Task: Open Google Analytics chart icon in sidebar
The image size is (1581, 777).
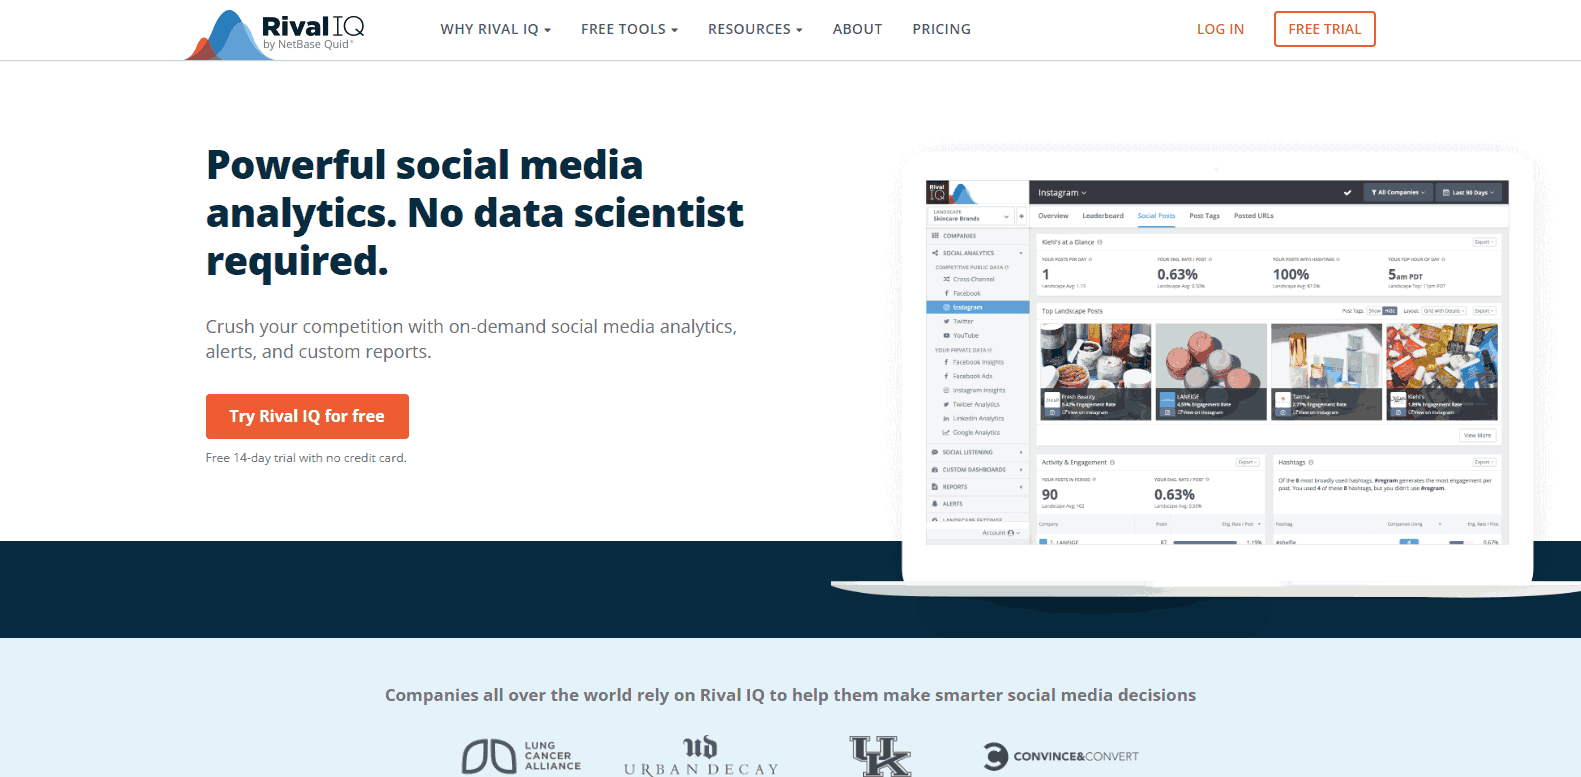Action: 946,432
